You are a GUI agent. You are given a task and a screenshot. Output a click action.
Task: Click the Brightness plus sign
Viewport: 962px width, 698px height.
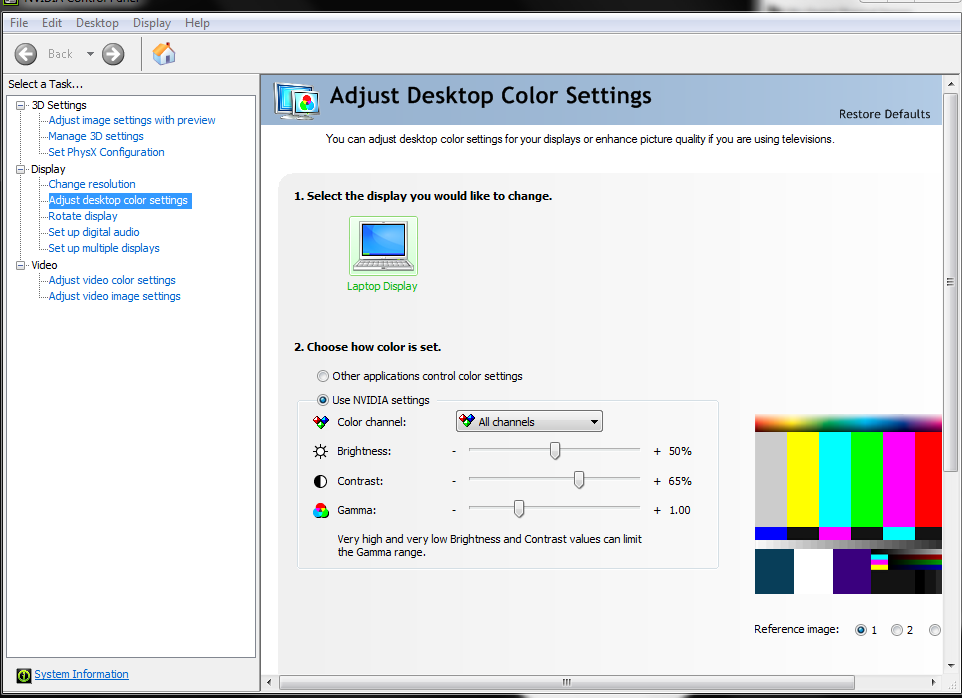point(657,451)
